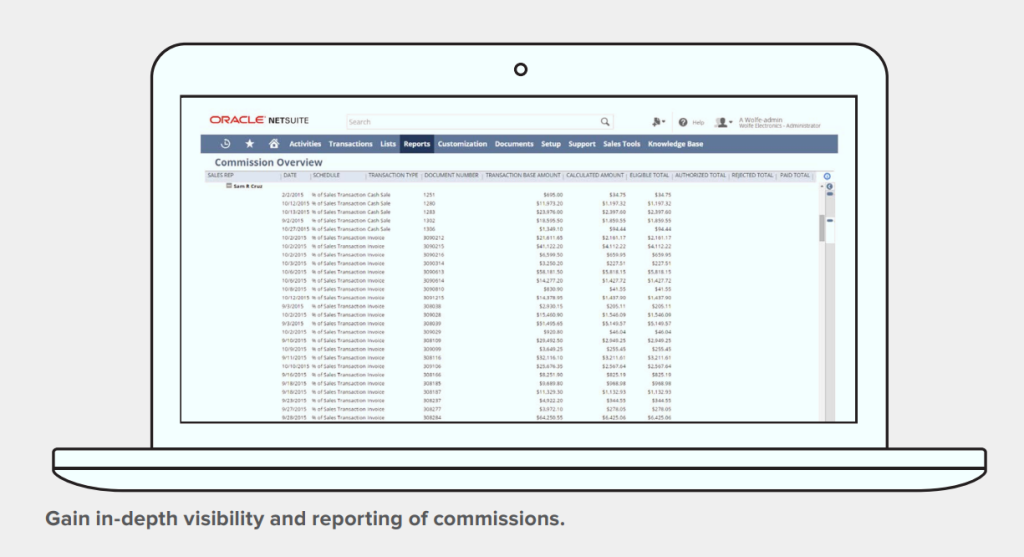Click the Commission Overview page title

(268, 162)
